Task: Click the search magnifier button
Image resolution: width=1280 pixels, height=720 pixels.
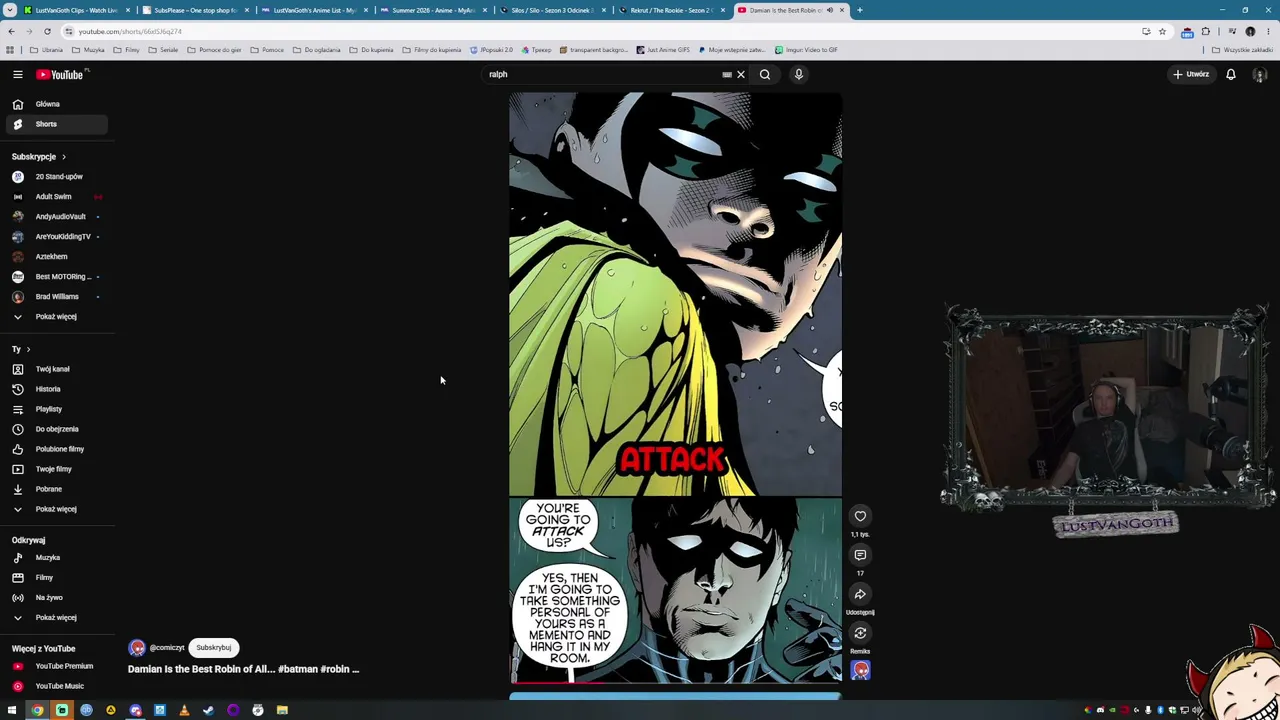Action: 765,74
